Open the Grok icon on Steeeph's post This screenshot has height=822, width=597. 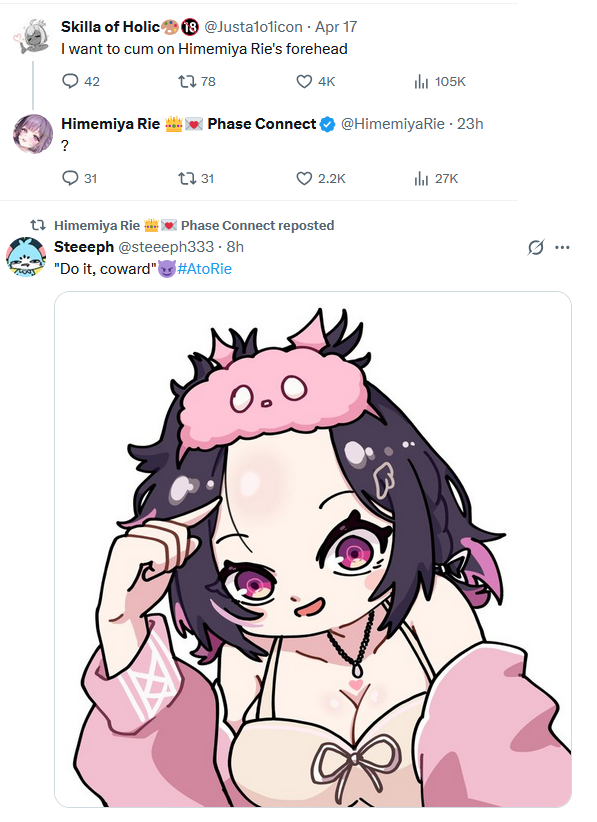coord(536,247)
